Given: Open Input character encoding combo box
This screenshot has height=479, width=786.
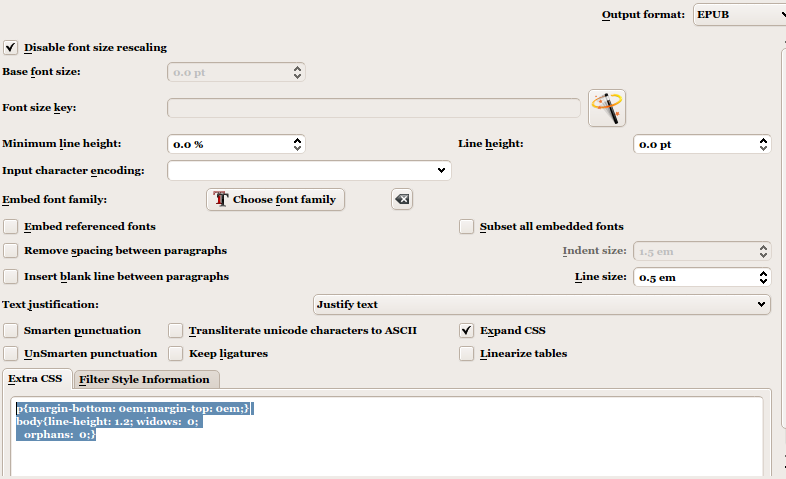Looking at the screenshot, I should 309,171.
